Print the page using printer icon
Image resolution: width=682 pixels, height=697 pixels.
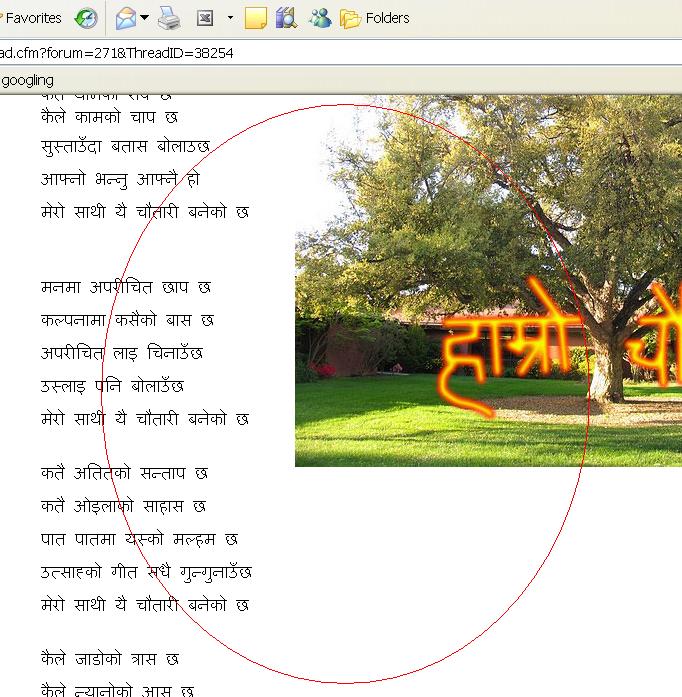coord(169,18)
